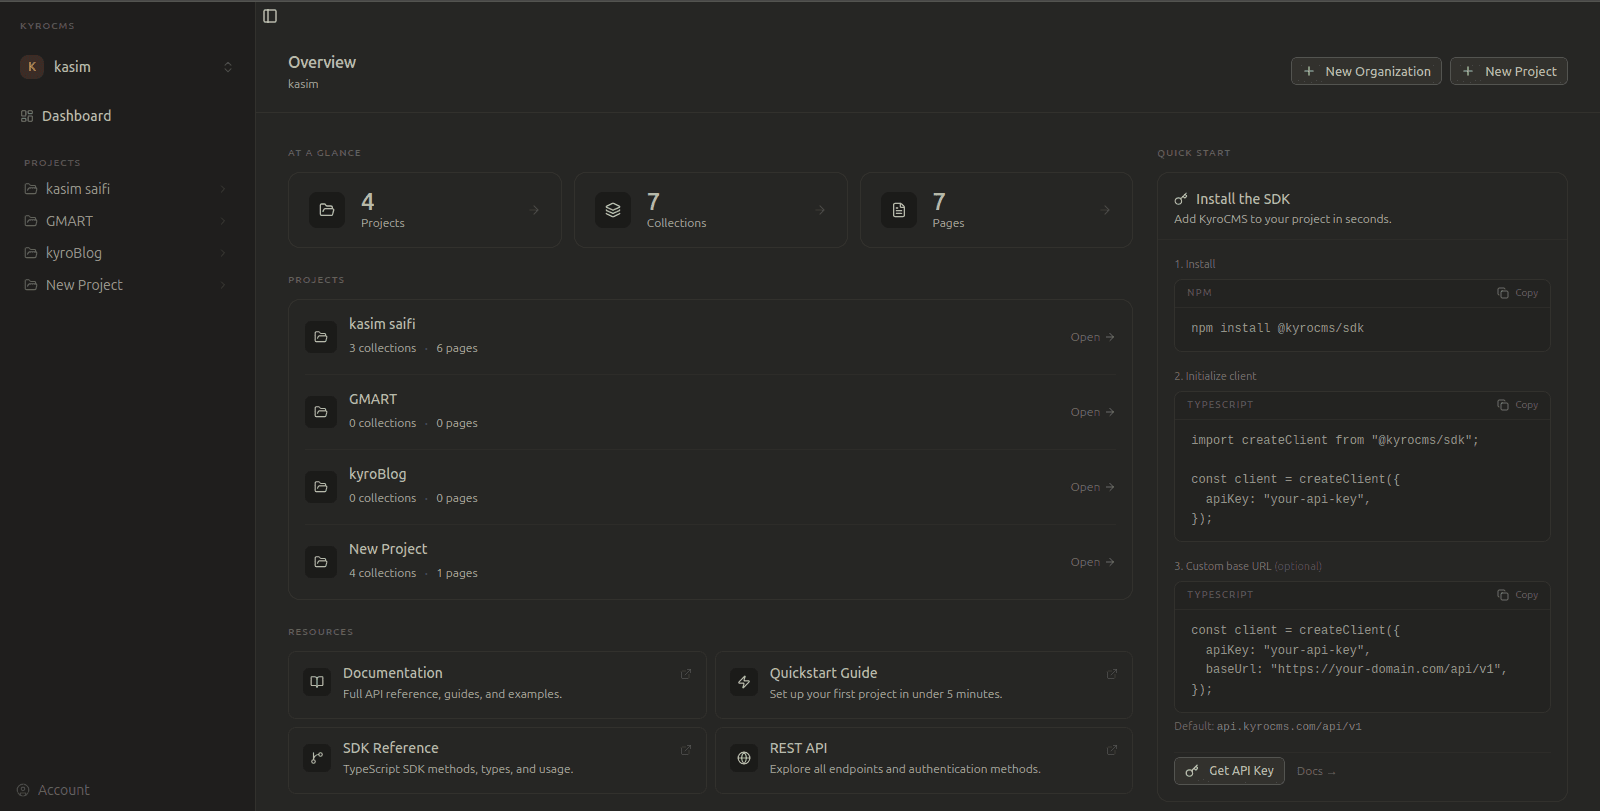
Task: Expand kyroBlog sidebar chevron
Action: 223,253
